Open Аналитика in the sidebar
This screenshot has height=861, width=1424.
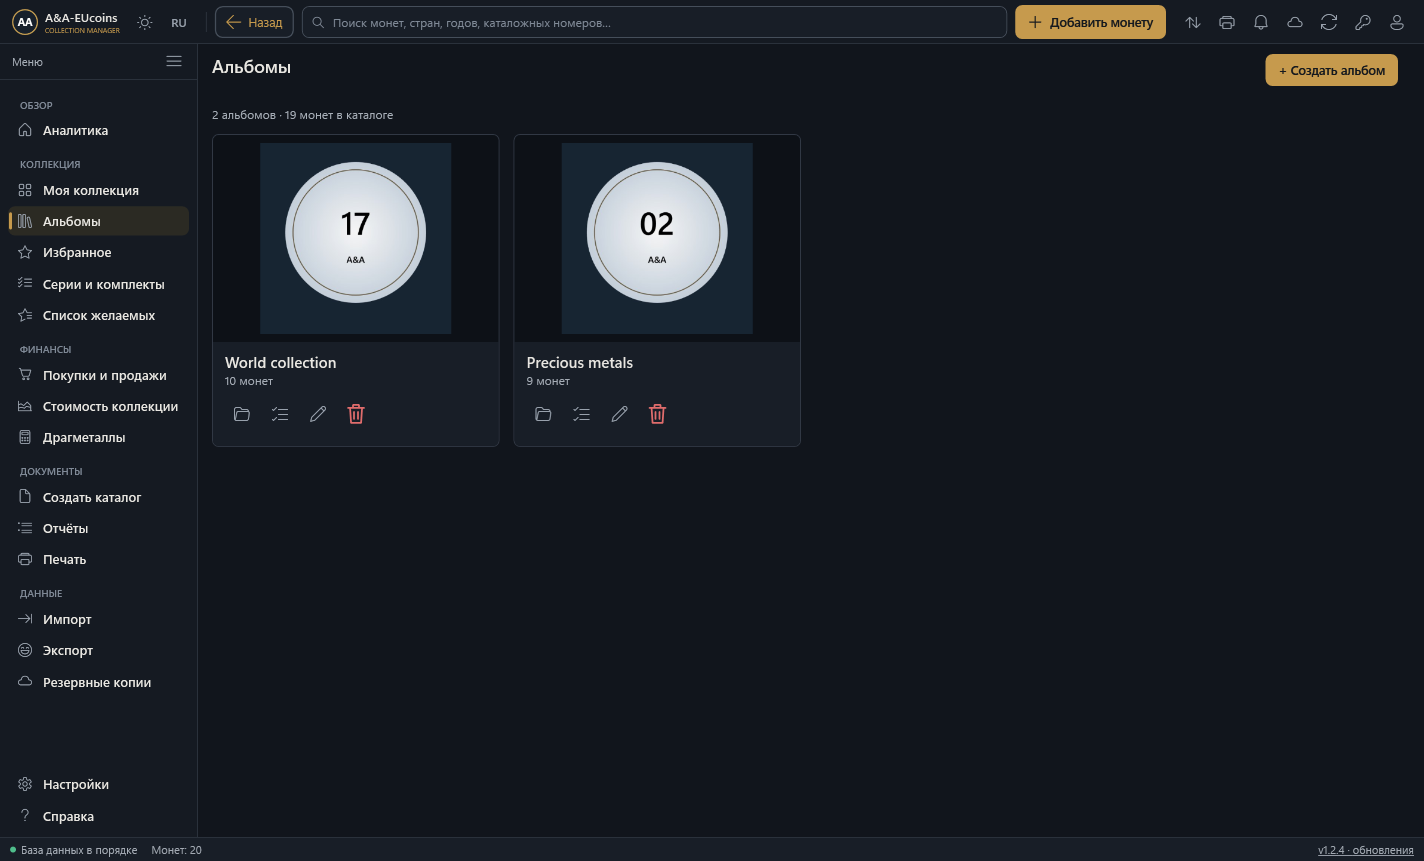click(x=99, y=131)
